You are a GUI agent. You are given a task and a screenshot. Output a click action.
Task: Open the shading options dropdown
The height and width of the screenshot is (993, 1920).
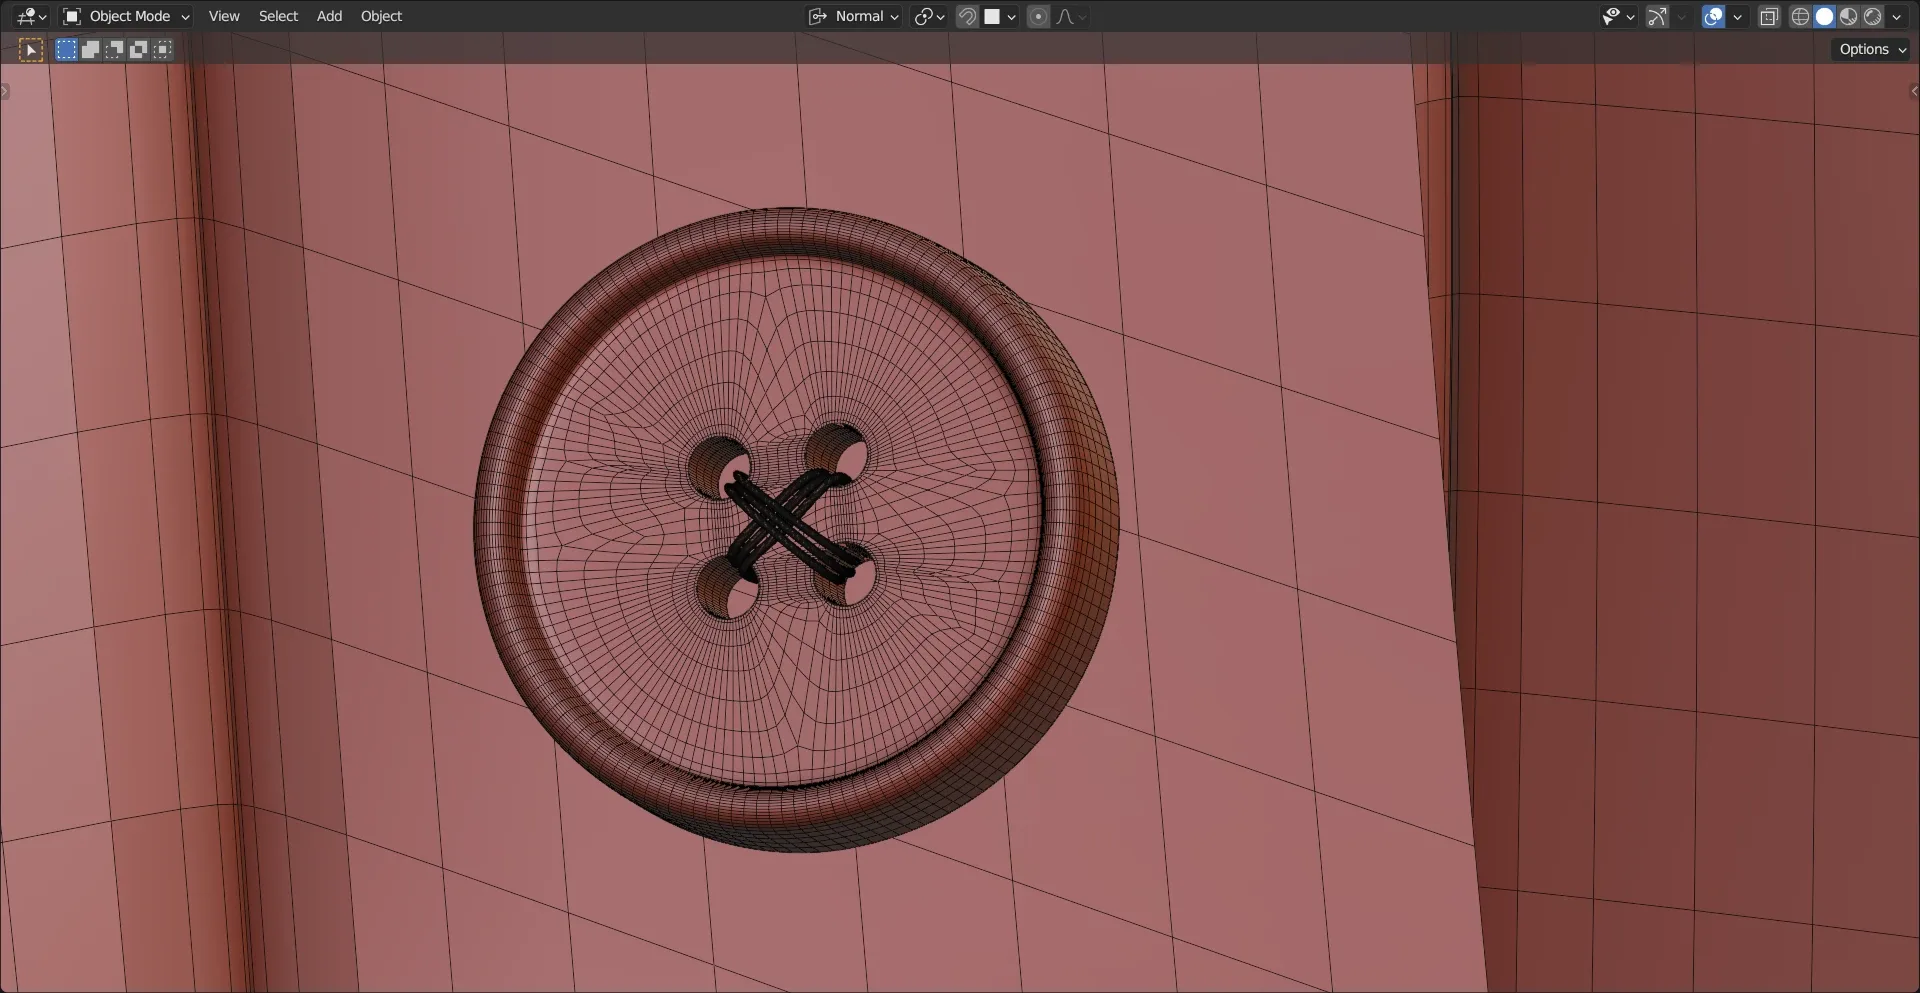click(x=1897, y=16)
